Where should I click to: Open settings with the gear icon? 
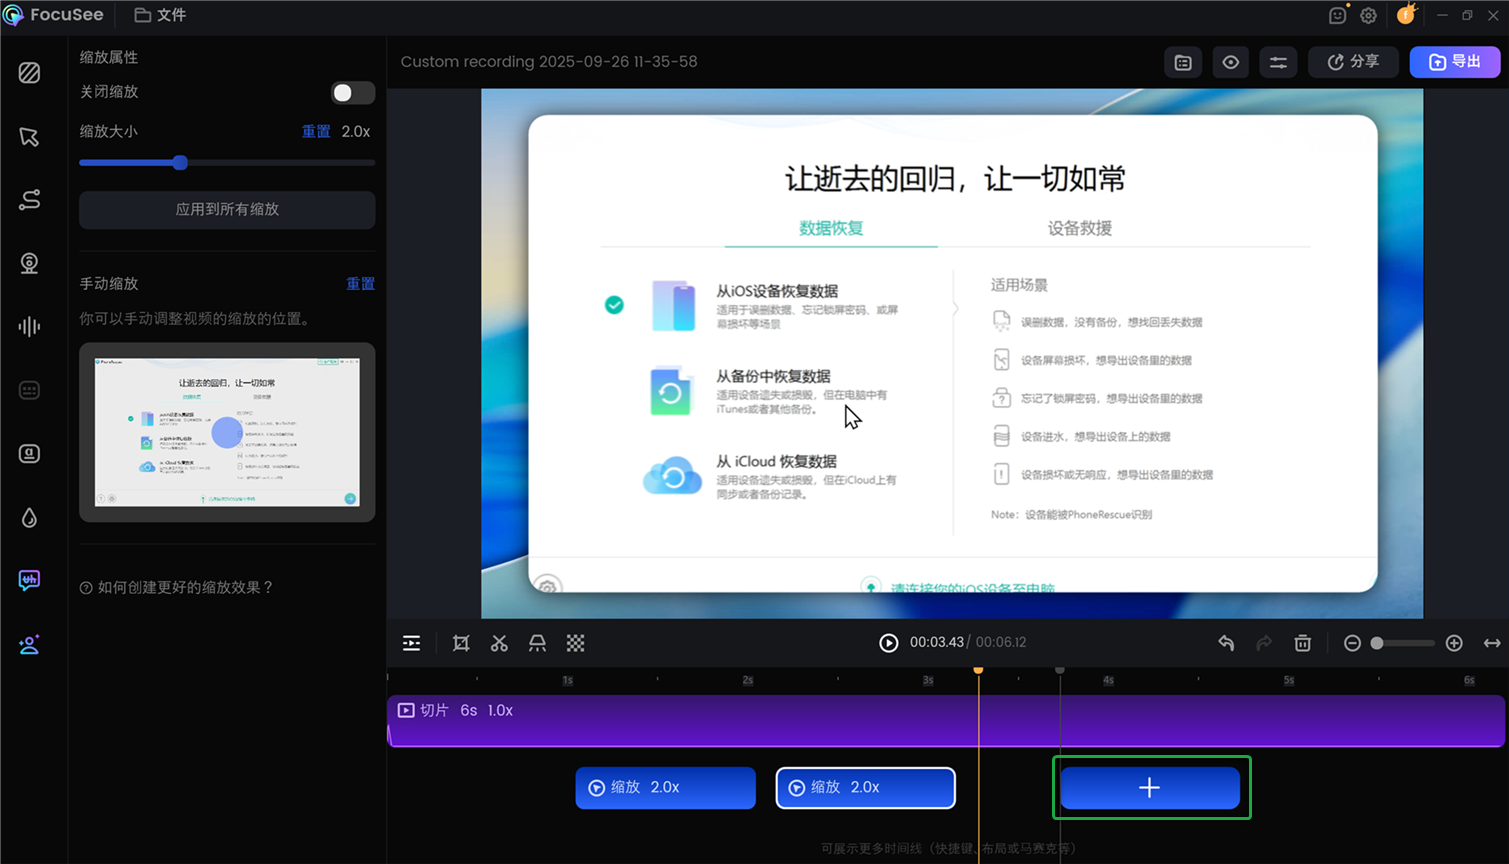click(1368, 15)
